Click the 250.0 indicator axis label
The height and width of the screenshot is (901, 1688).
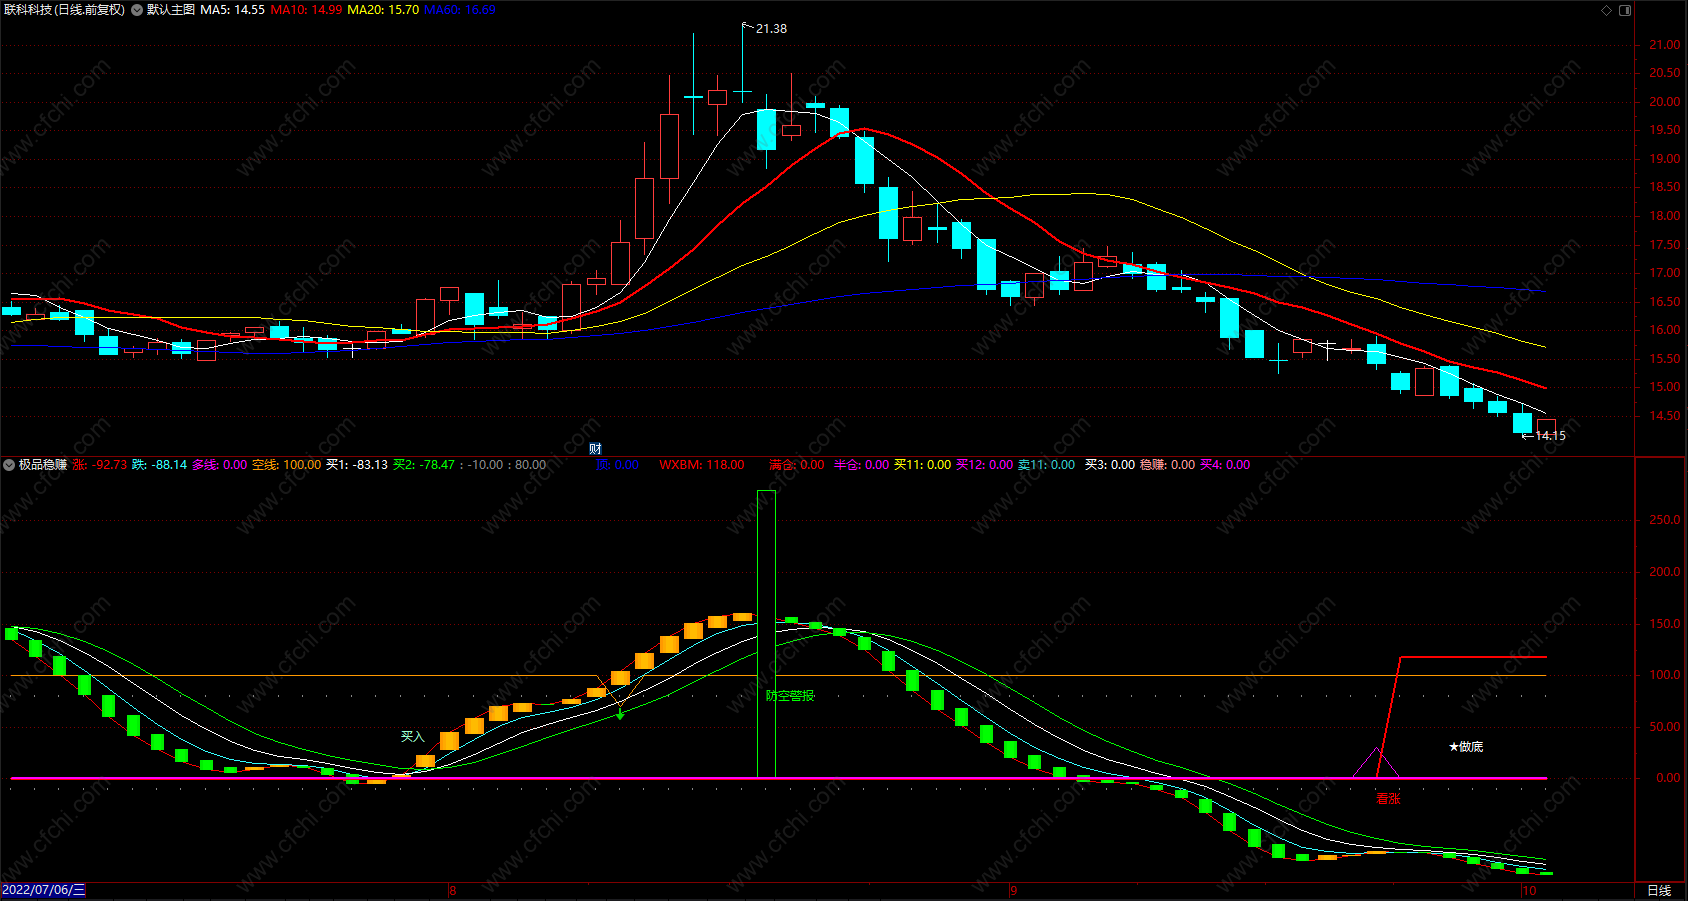pos(1665,520)
